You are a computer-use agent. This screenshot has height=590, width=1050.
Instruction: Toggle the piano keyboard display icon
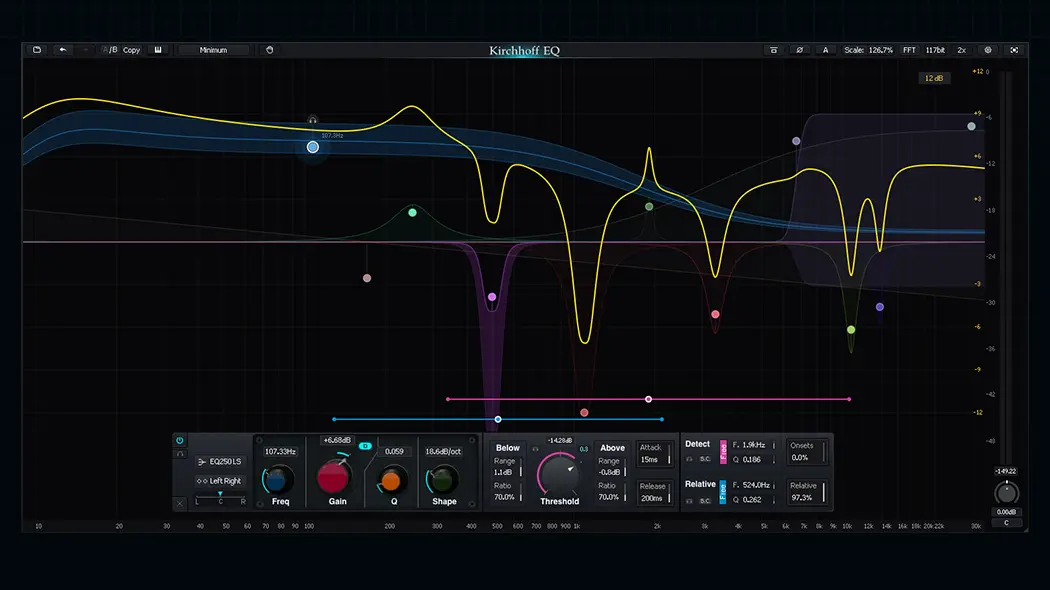pyautogui.click(x=158, y=50)
